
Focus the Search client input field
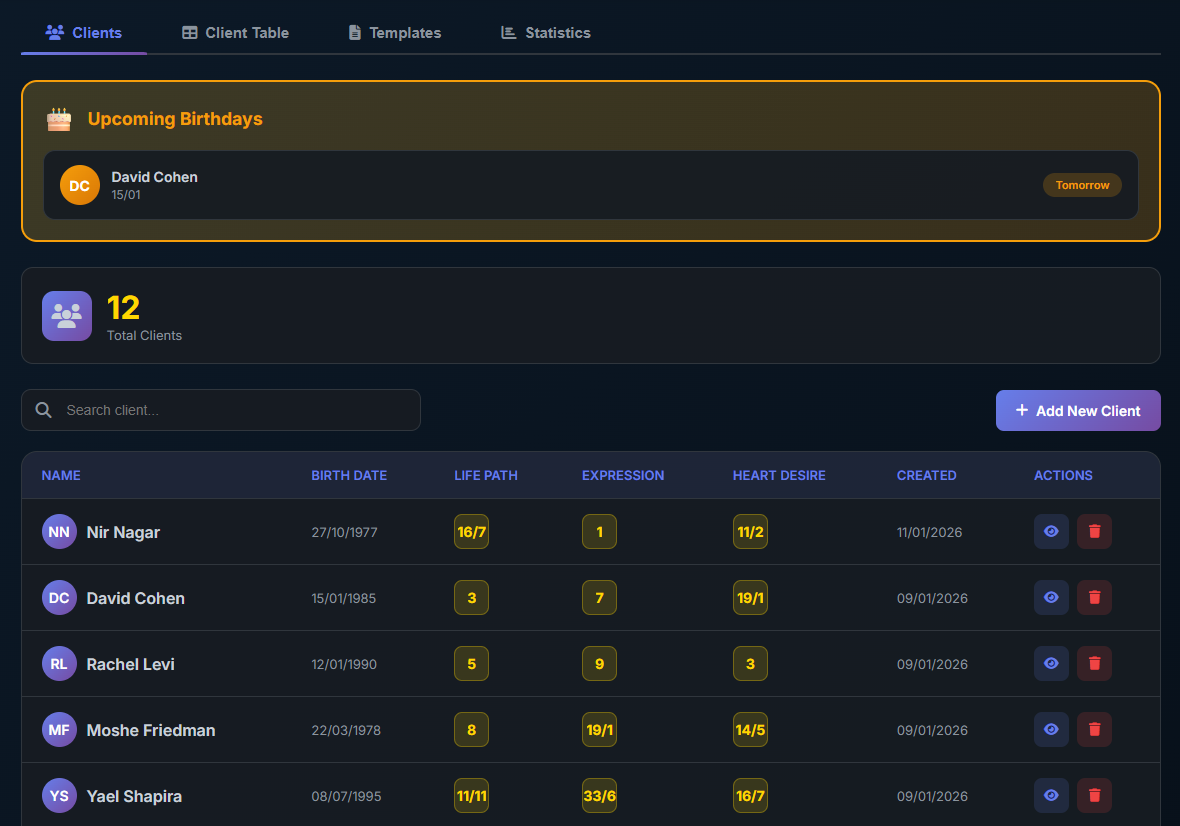(x=235, y=410)
